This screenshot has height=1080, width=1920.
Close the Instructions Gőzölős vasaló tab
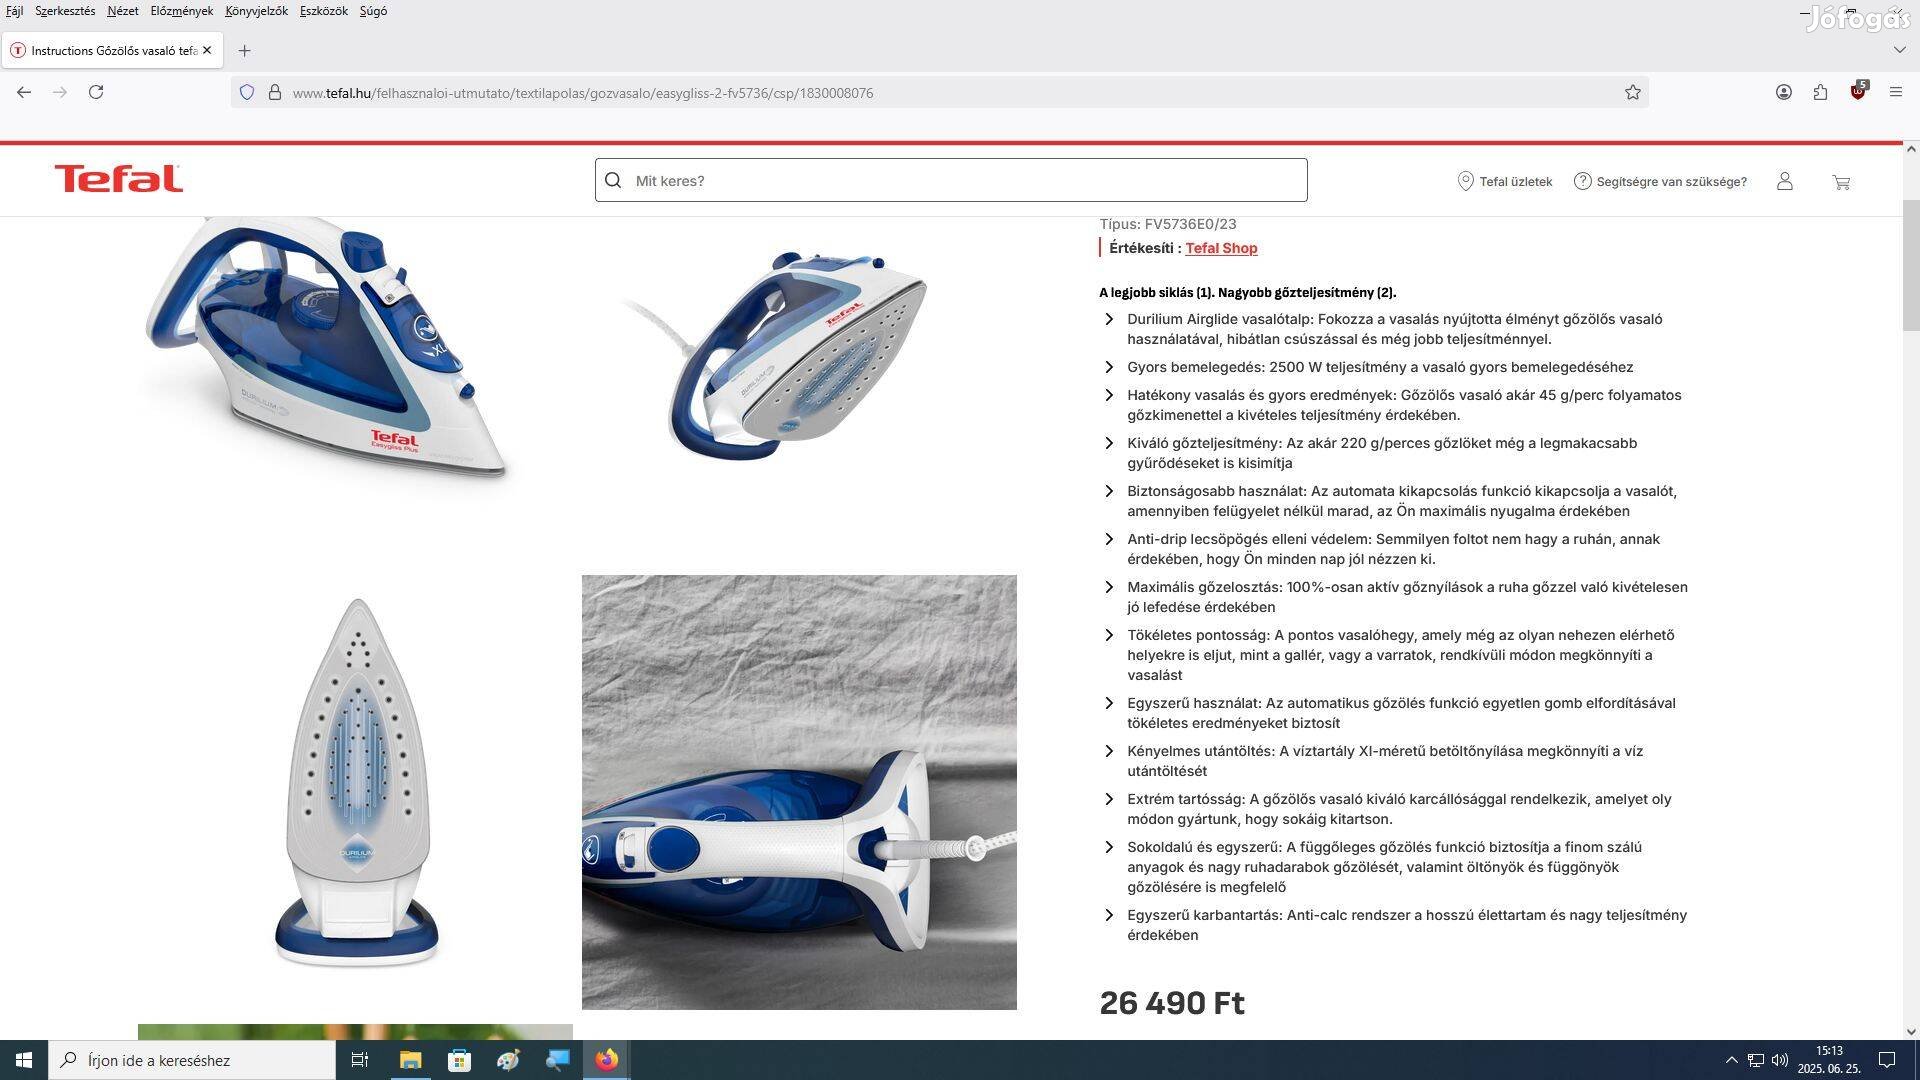(207, 50)
